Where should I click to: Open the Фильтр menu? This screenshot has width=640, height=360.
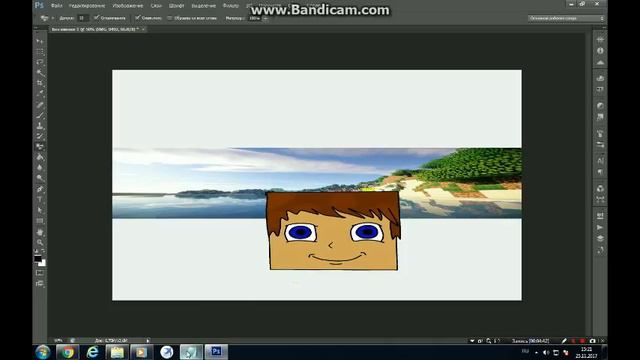tap(231, 6)
